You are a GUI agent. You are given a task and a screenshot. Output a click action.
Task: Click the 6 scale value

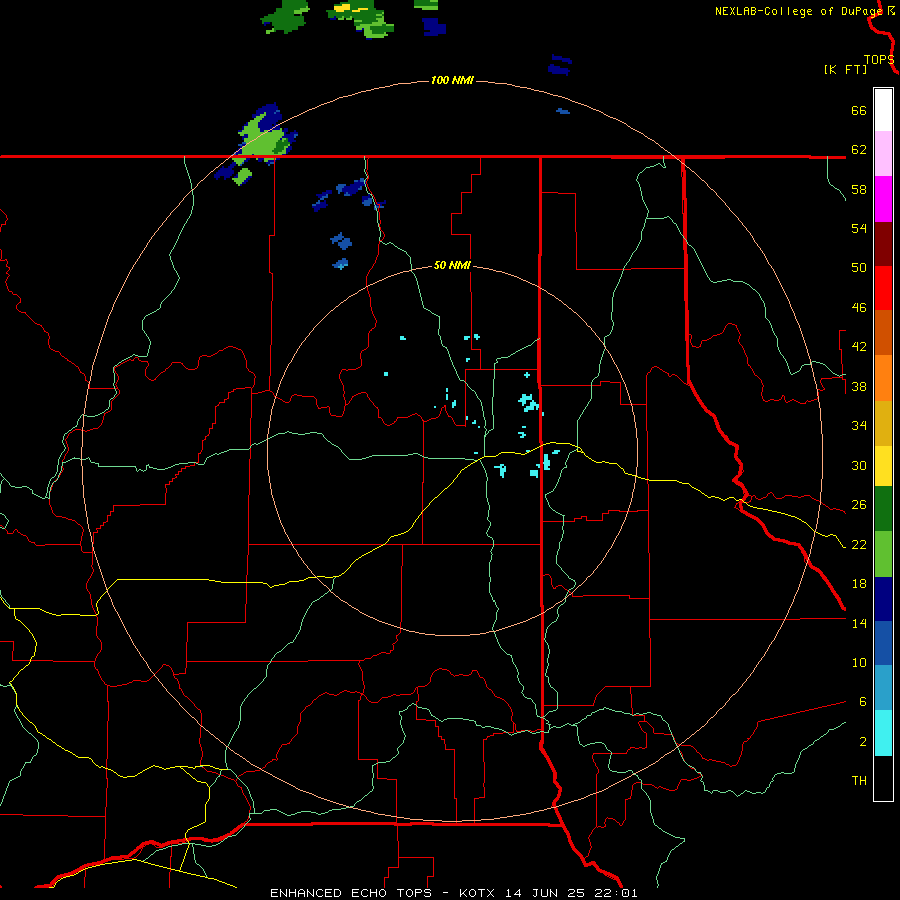coord(863,702)
